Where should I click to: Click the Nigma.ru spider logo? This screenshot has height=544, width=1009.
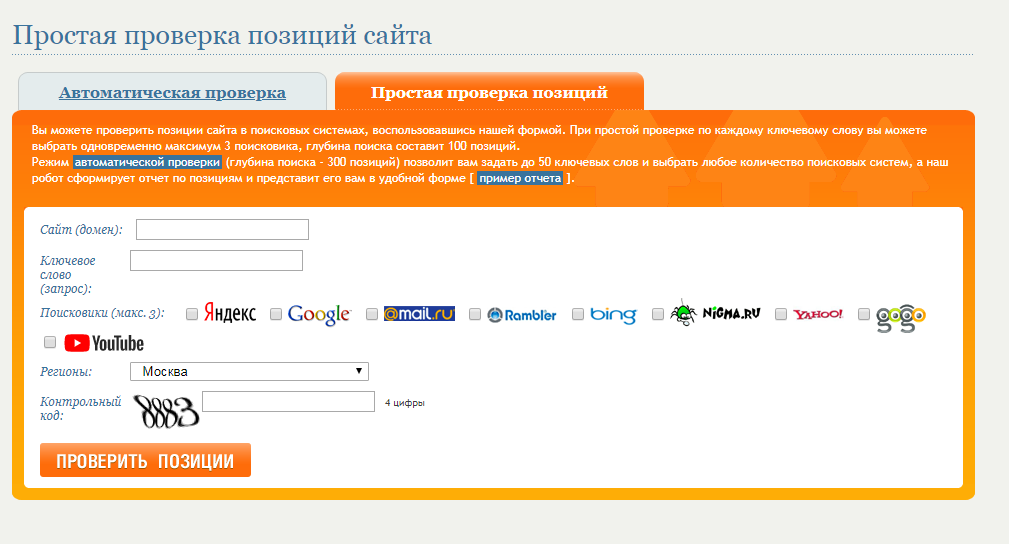[x=715, y=313]
